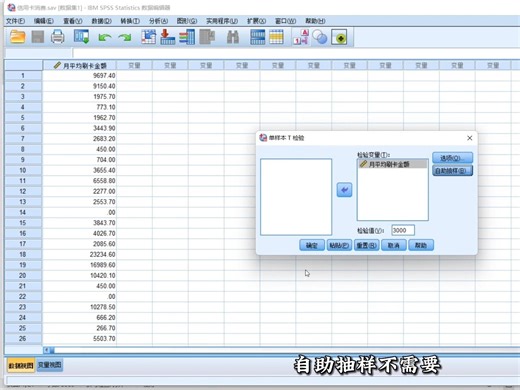Click the Insert cases toolbar icon
Viewport: 520px width, 390px height.
click(258, 37)
